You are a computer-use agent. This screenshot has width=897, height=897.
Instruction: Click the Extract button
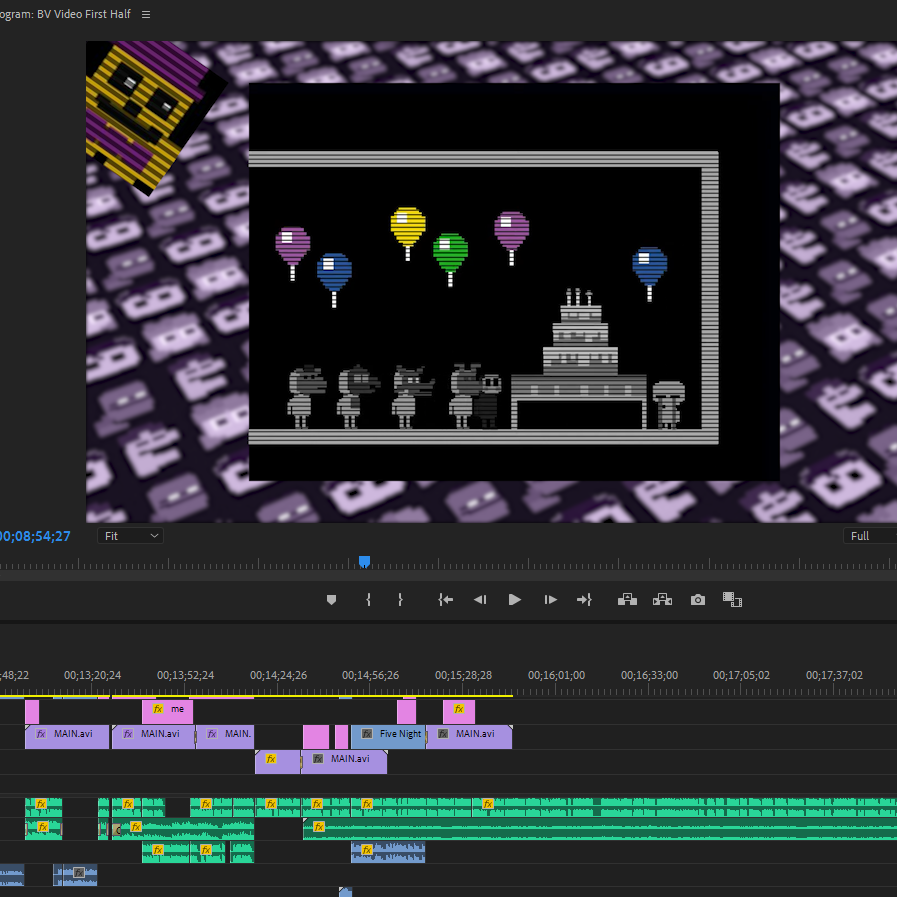[x=662, y=600]
